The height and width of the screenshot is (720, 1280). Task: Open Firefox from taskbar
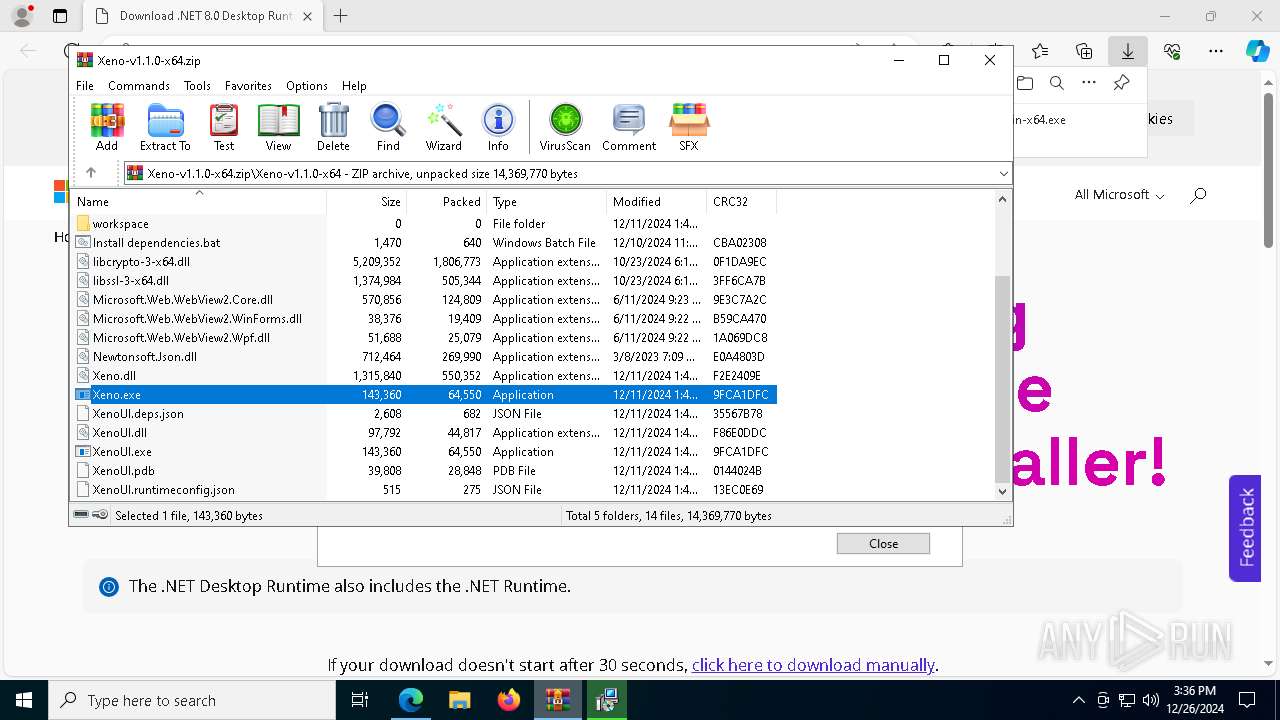click(x=509, y=700)
